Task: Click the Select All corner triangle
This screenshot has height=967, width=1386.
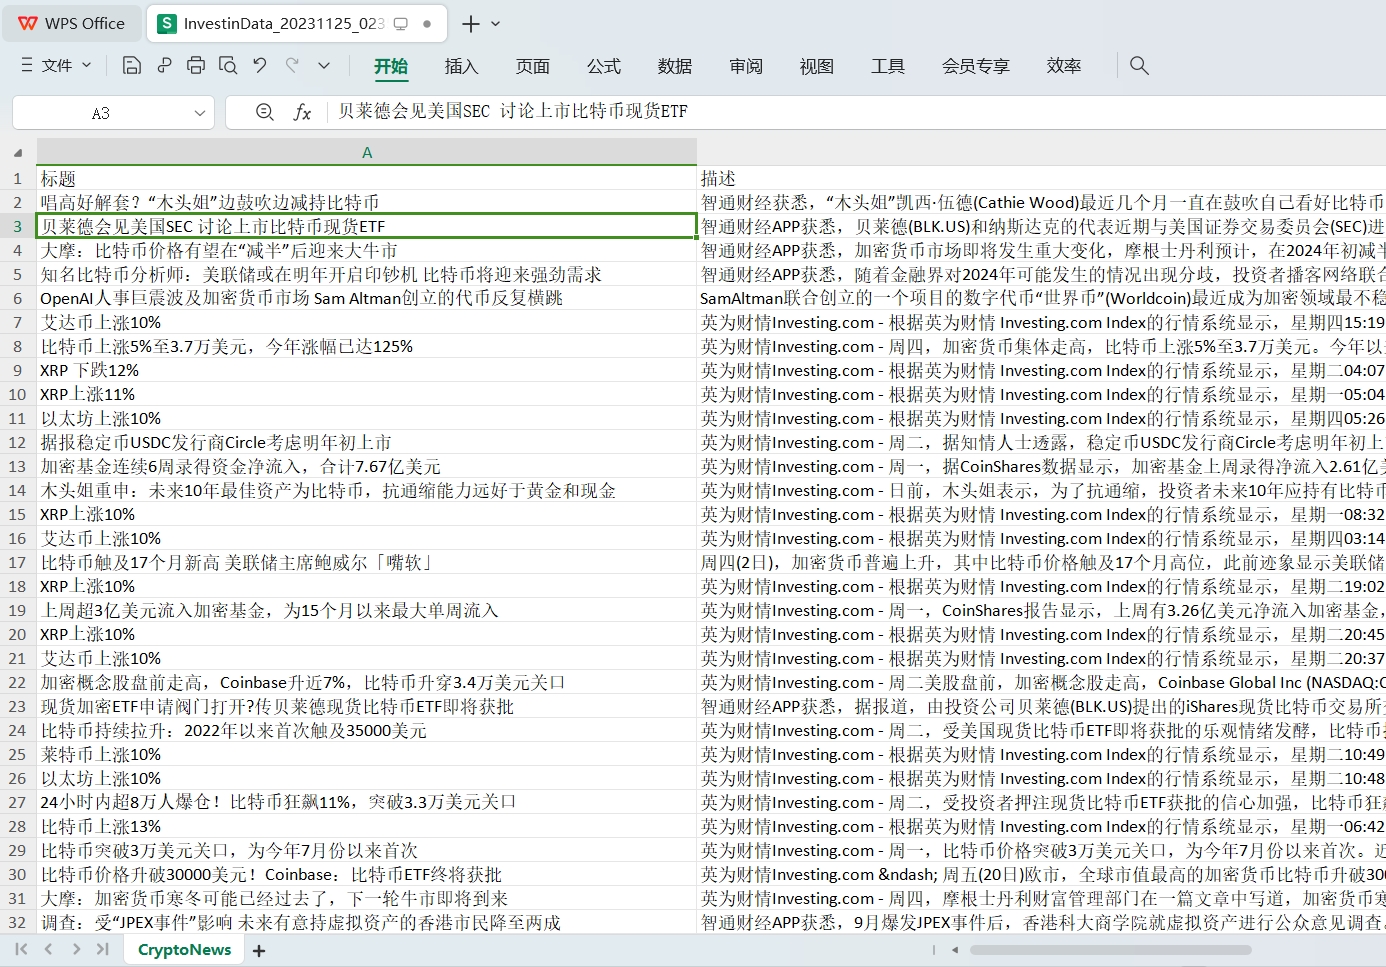Action: tap(18, 153)
